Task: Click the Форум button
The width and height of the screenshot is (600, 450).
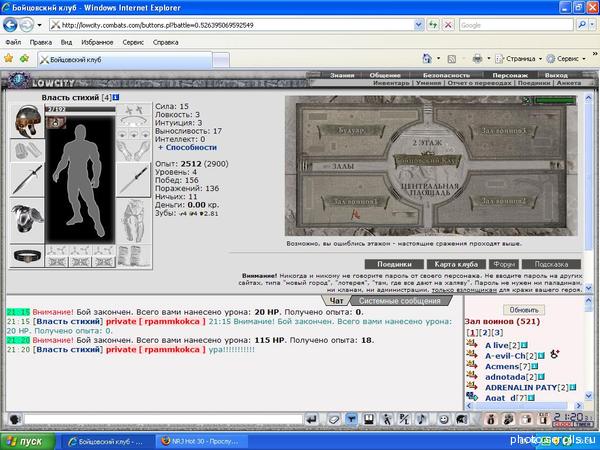Action: pyautogui.click(x=504, y=264)
